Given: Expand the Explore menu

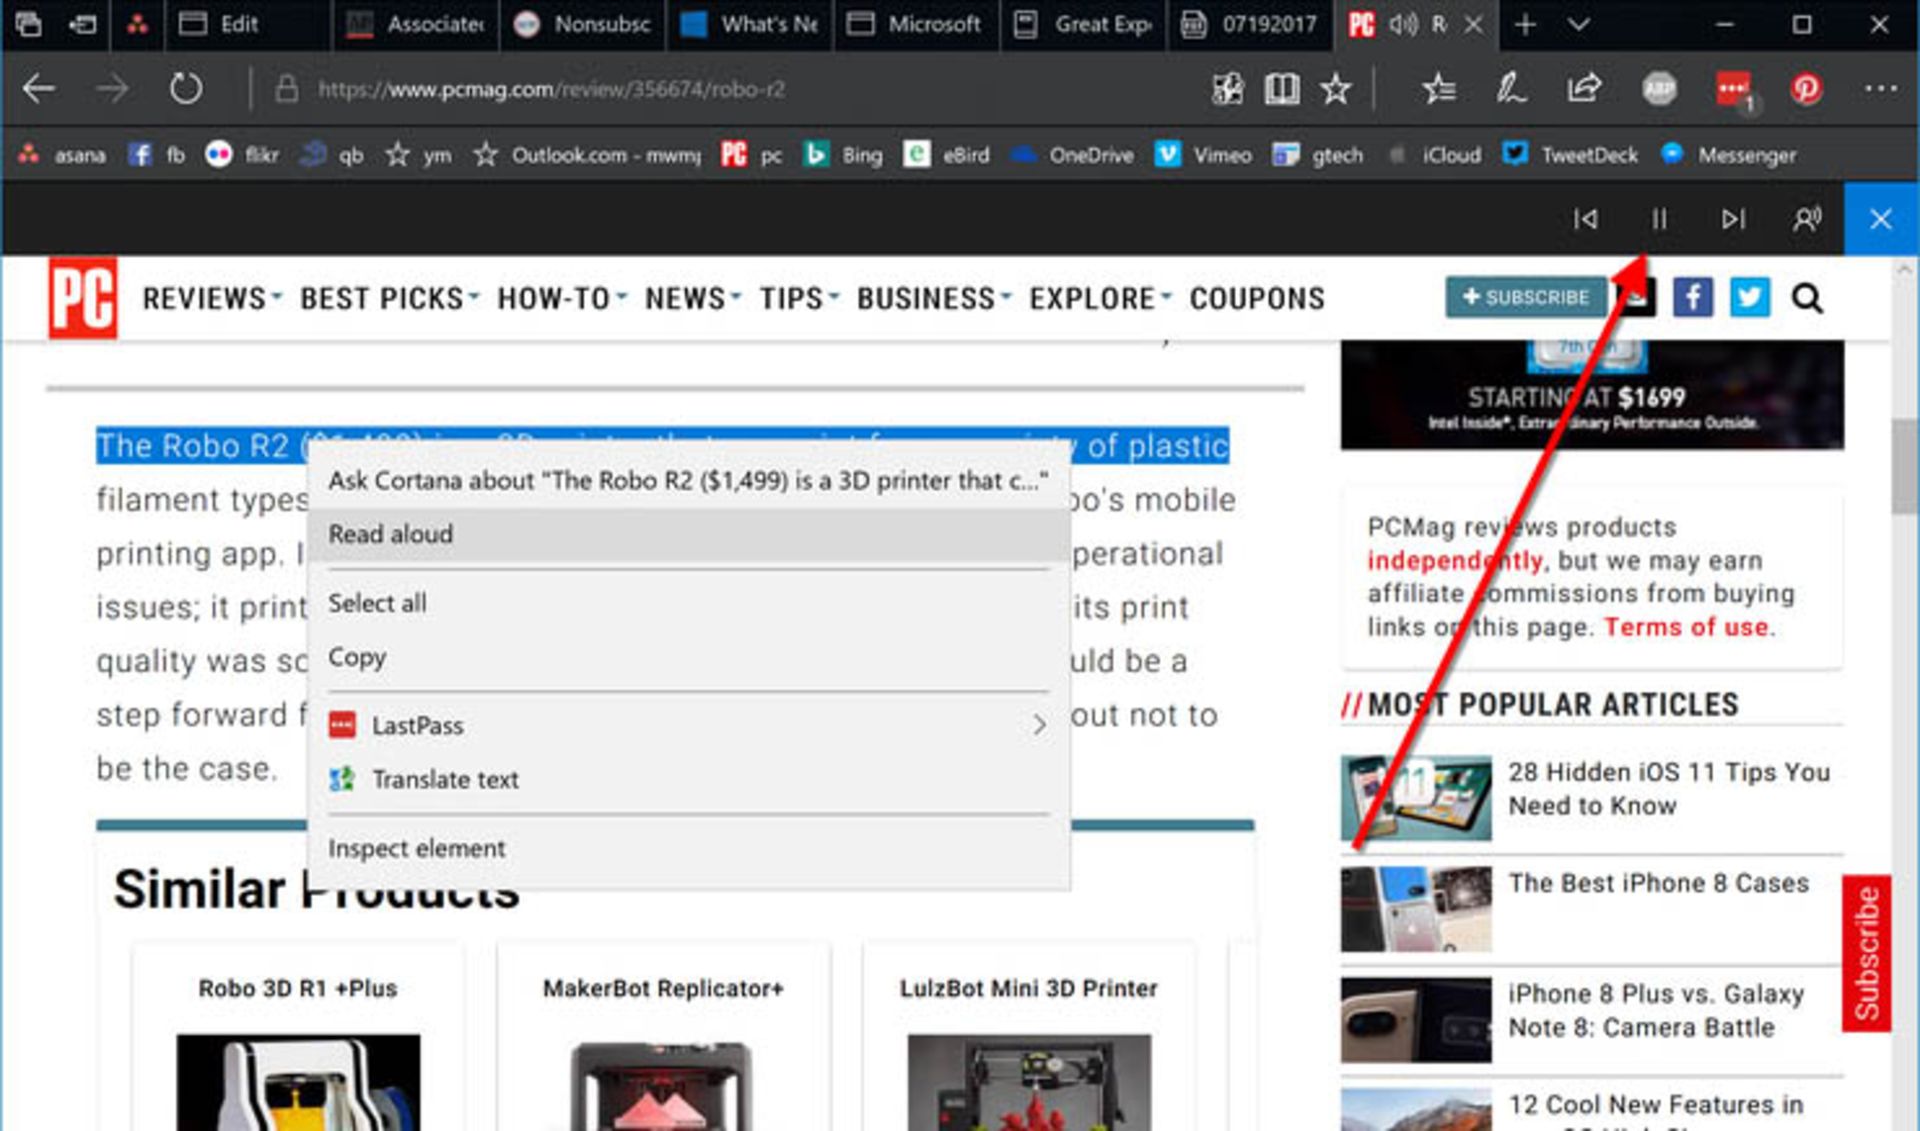Looking at the screenshot, I should (x=1099, y=298).
